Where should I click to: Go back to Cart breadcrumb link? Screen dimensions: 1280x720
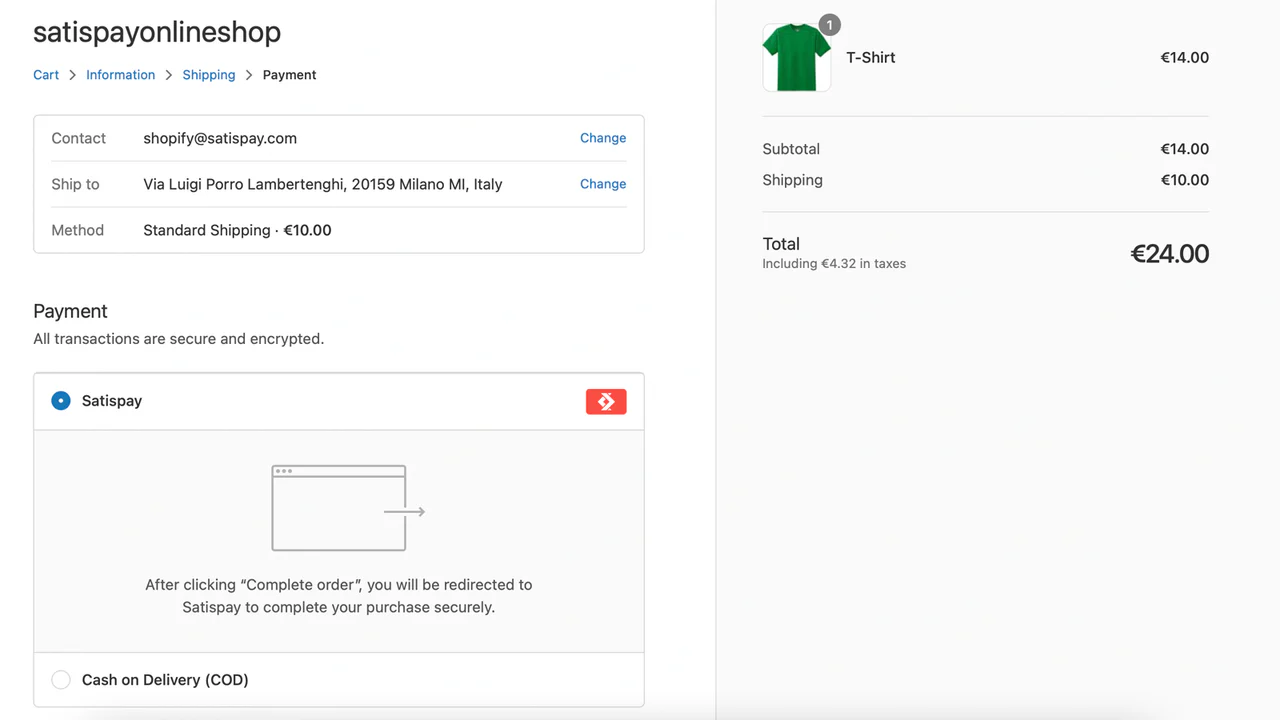46,75
